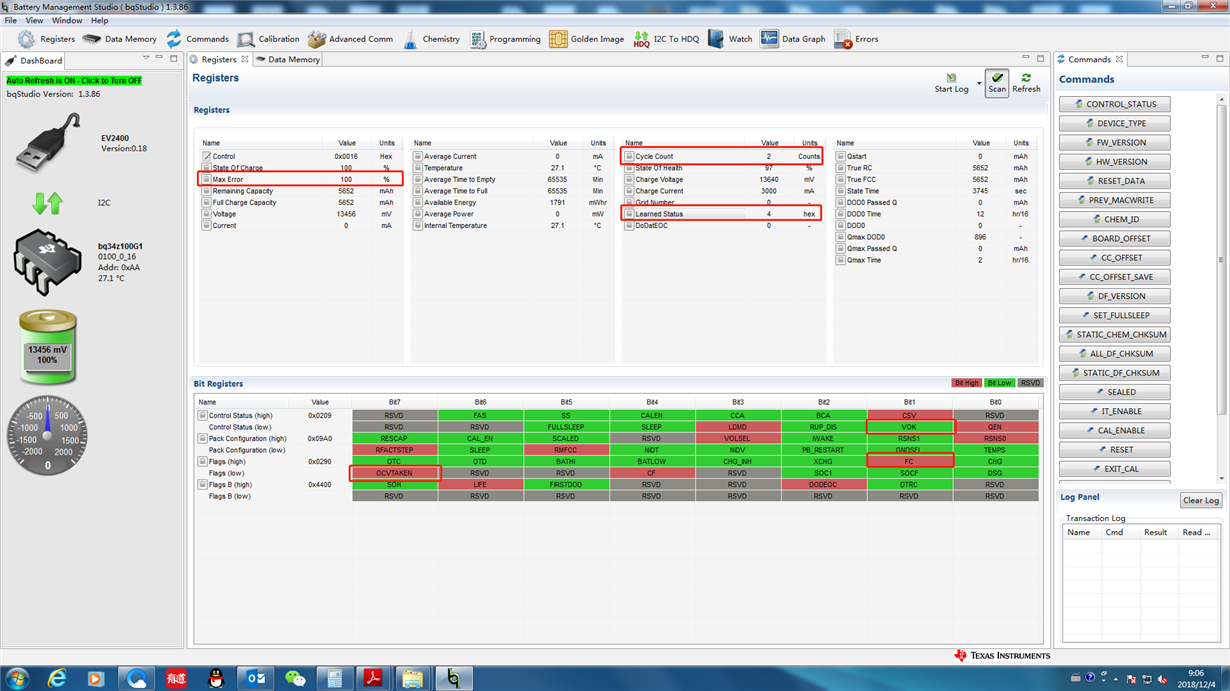Open the Window menu
Screen dimensions: 1230x691
click(67, 20)
